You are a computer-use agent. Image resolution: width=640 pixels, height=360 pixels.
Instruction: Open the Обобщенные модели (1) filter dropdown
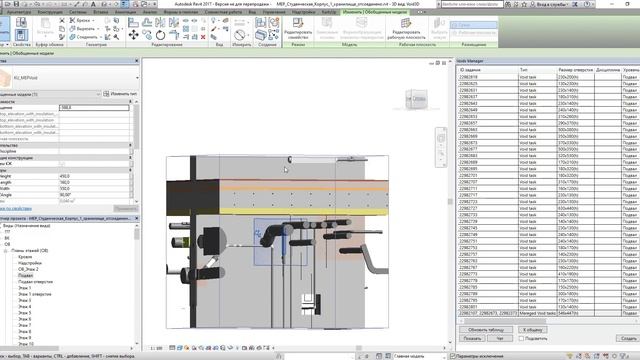click(x=98, y=94)
